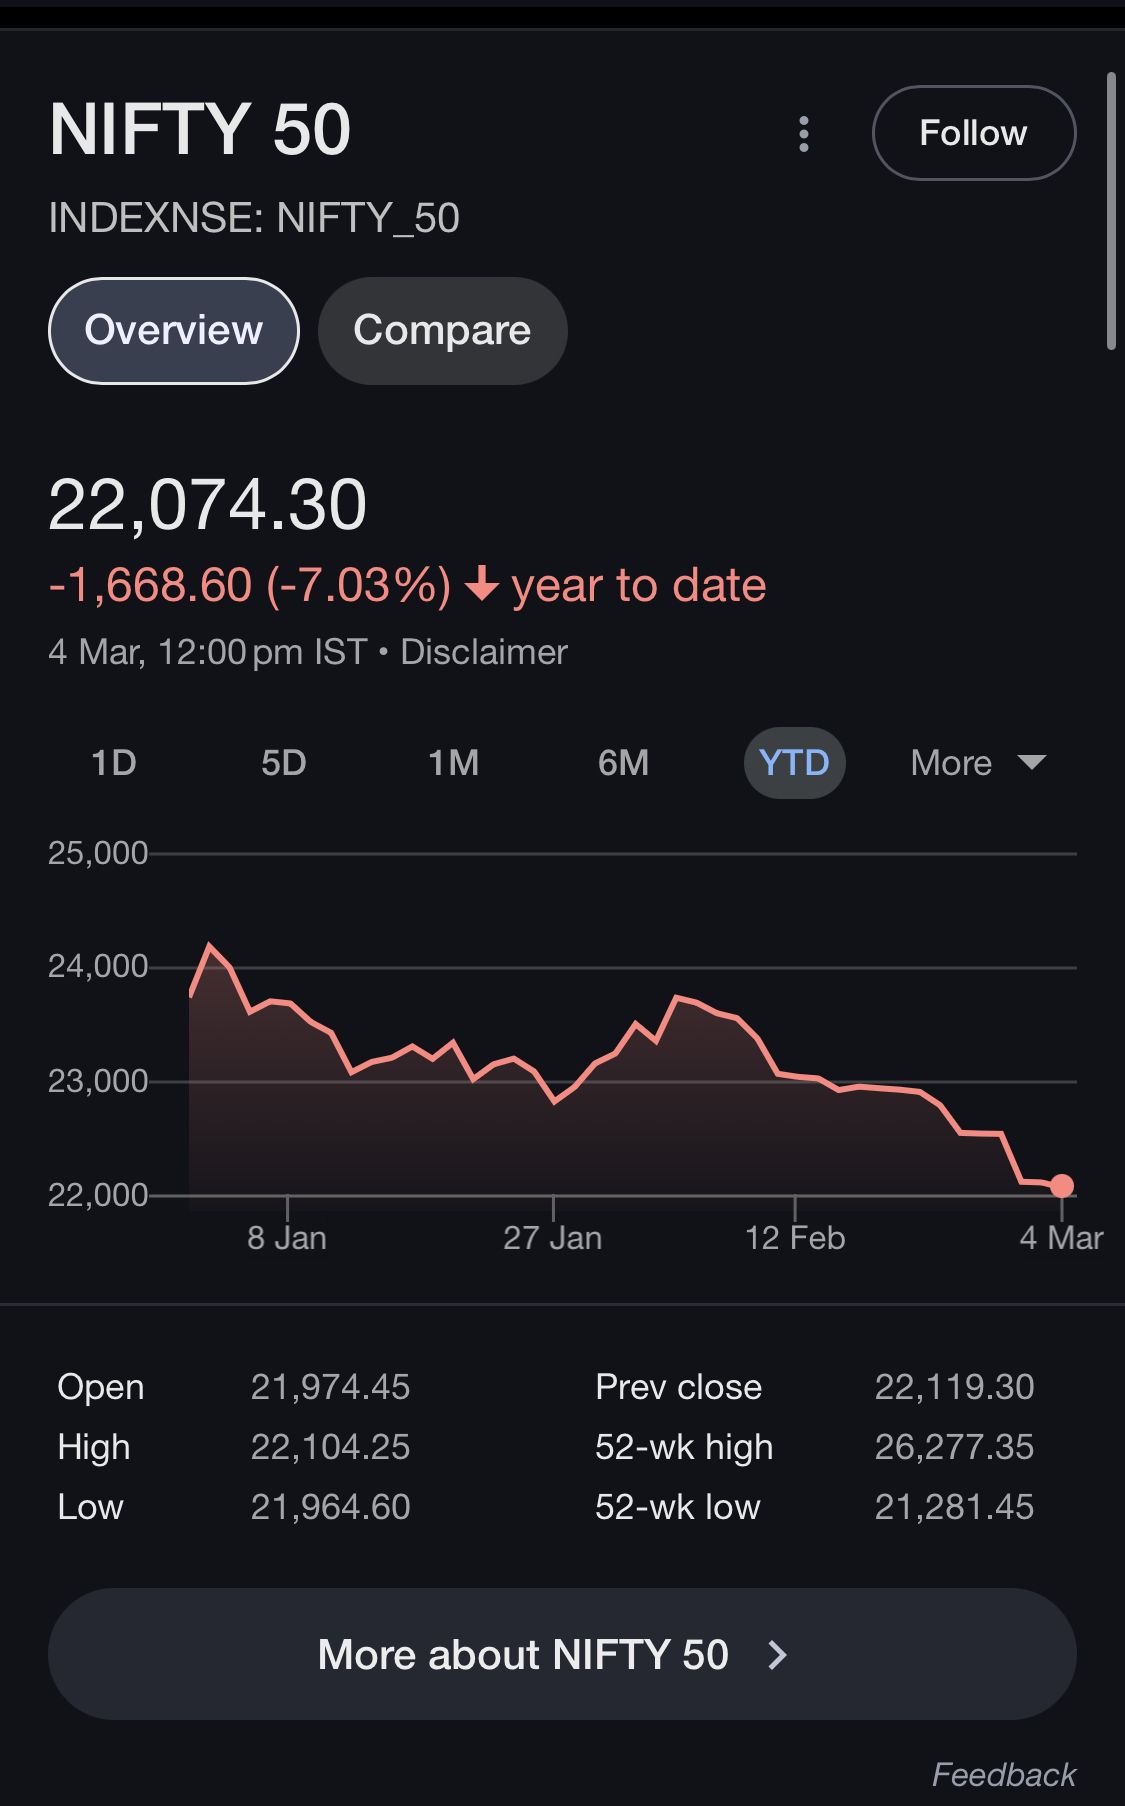Viewport: 1125px width, 1806px height.
Task: Open the three-dot more options menu
Action: 804,134
